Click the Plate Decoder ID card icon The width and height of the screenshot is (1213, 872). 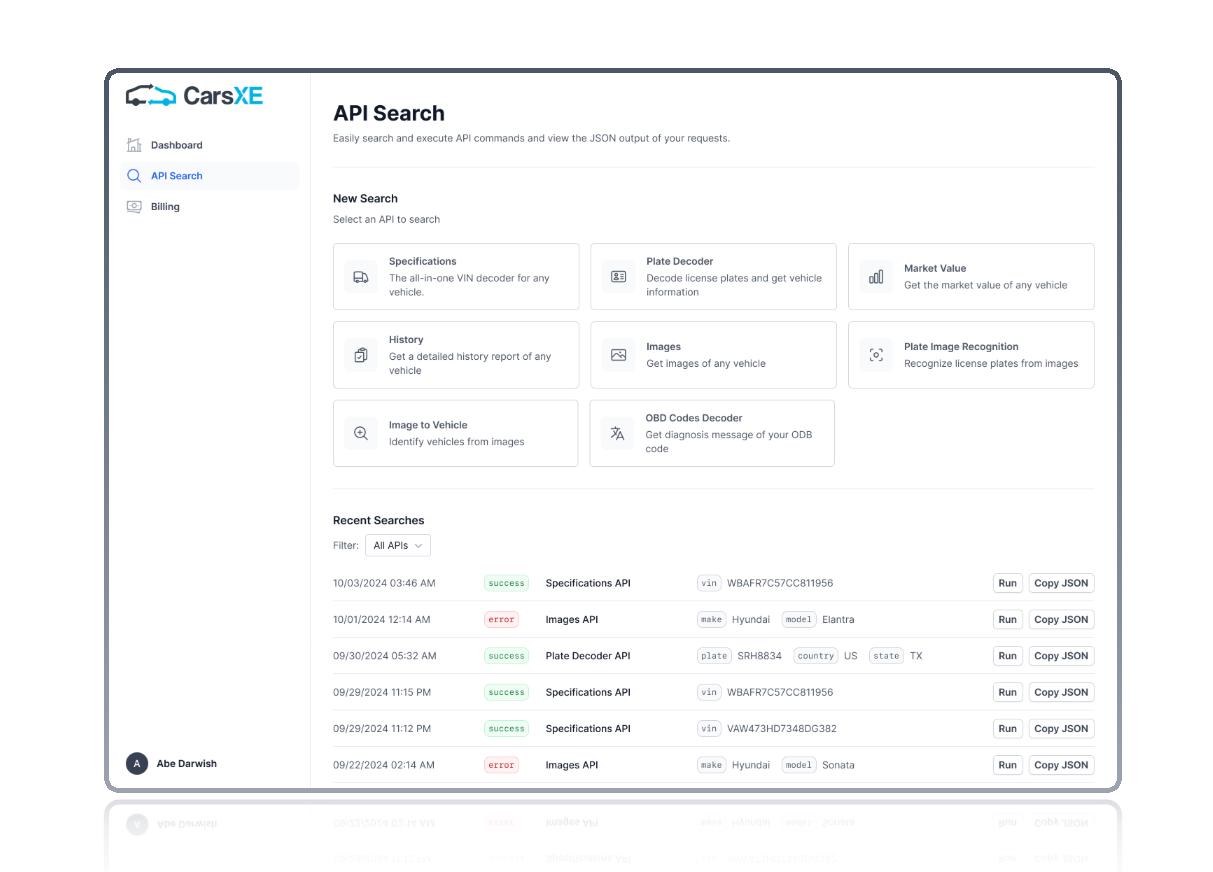(618, 277)
